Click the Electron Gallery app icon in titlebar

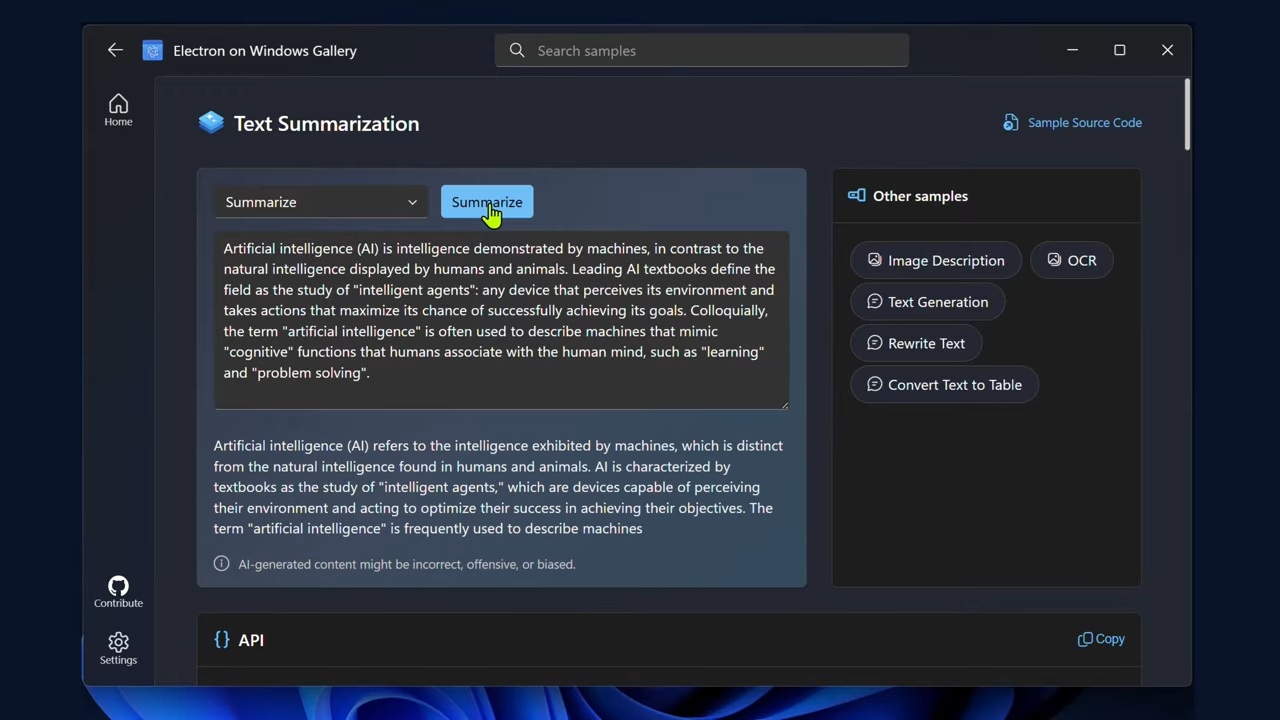point(152,50)
